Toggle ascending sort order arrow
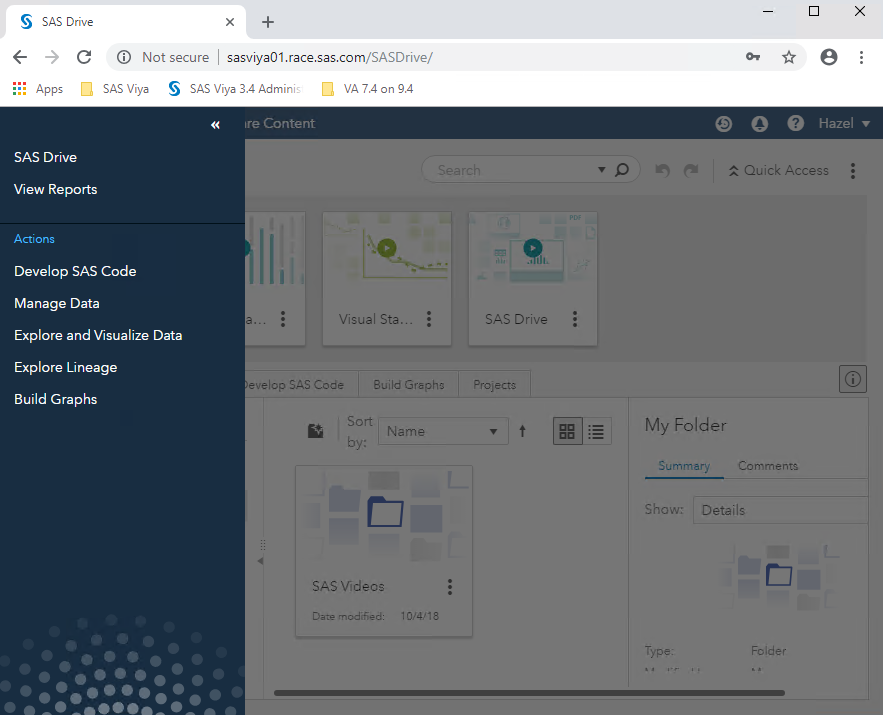This screenshot has width=883, height=715. coord(523,431)
